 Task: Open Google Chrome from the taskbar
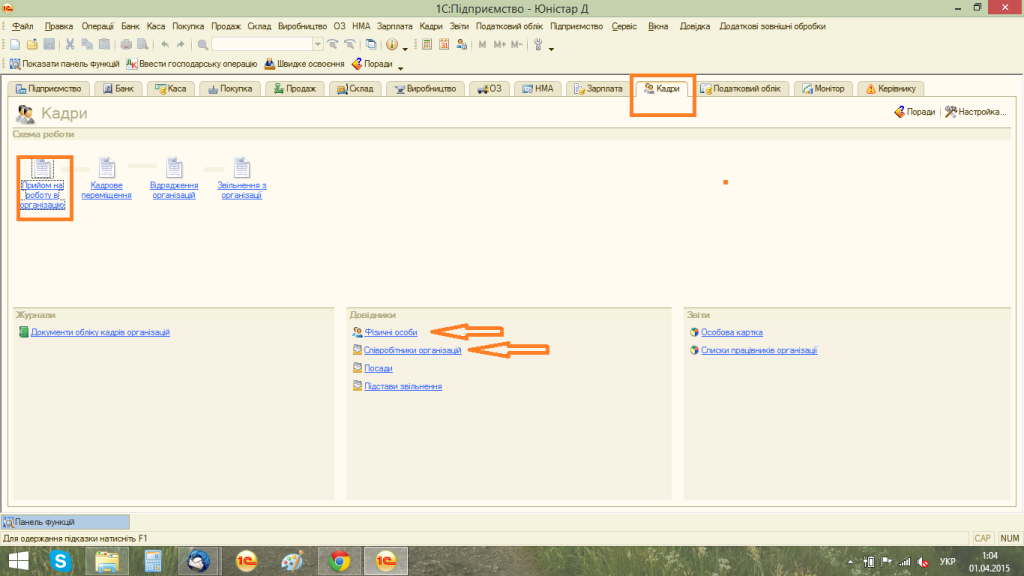point(339,561)
